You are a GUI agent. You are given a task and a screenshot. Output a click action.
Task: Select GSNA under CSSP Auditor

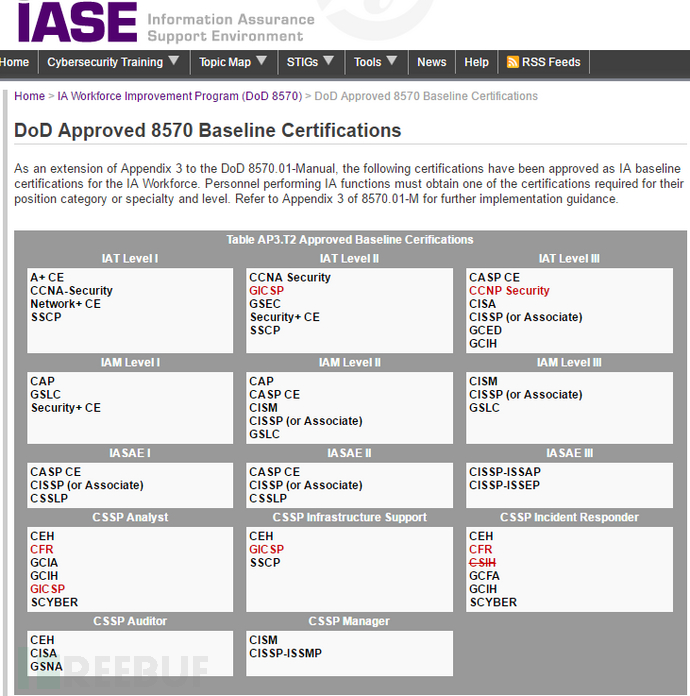(47, 667)
